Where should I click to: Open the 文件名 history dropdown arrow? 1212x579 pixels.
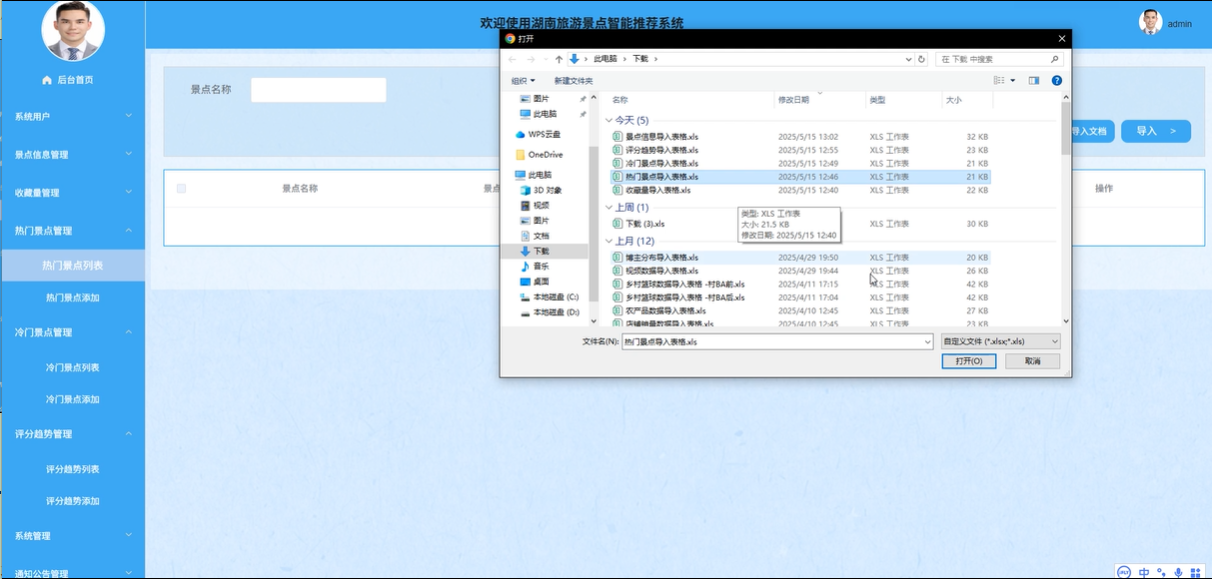point(928,341)
